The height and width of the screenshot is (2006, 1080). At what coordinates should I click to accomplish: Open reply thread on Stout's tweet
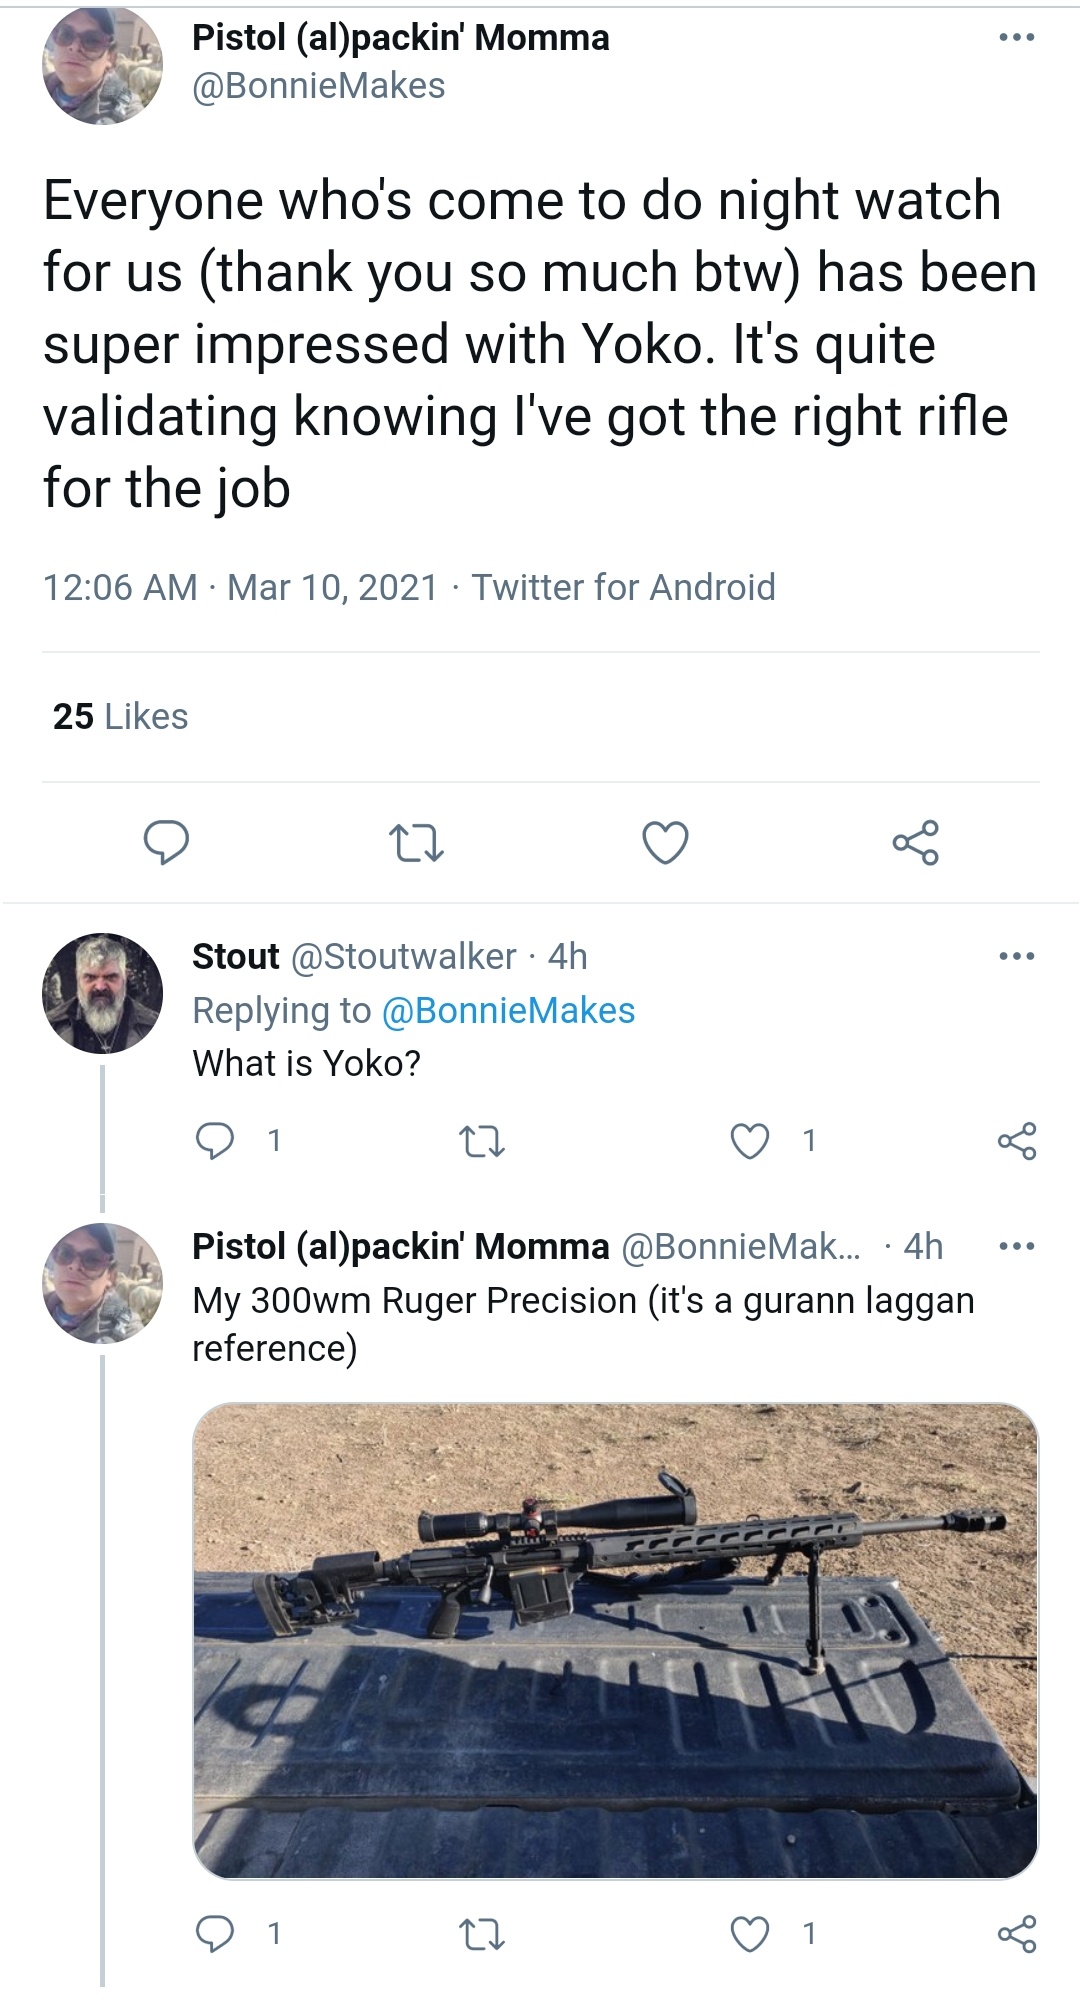click(215, 1140)
